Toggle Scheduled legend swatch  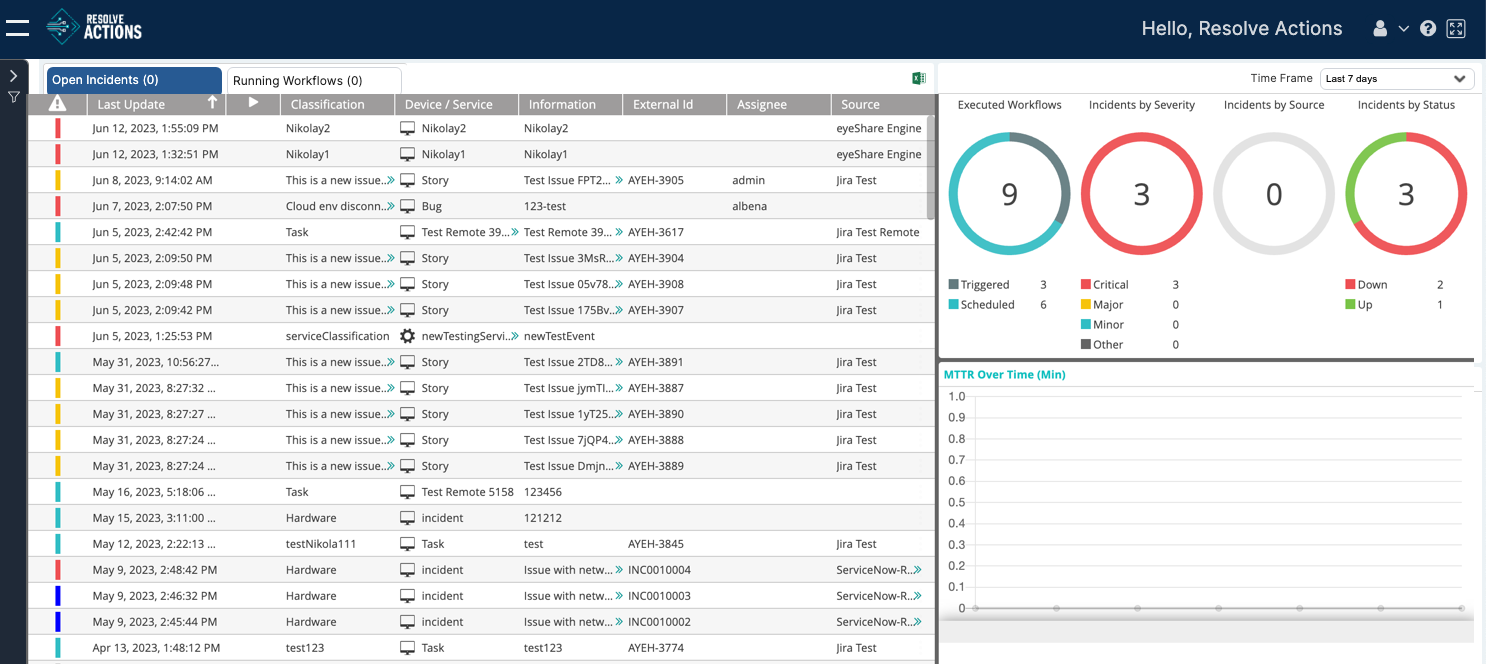[x=953, y=305]
